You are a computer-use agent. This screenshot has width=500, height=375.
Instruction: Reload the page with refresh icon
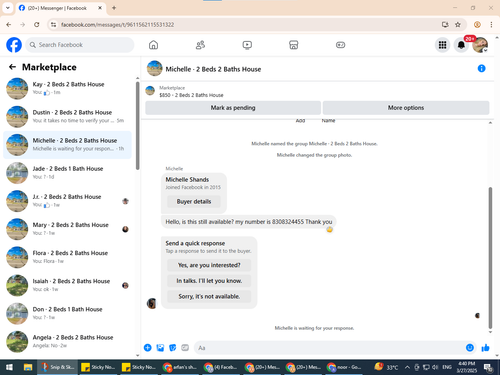click(x=37, y=24)
